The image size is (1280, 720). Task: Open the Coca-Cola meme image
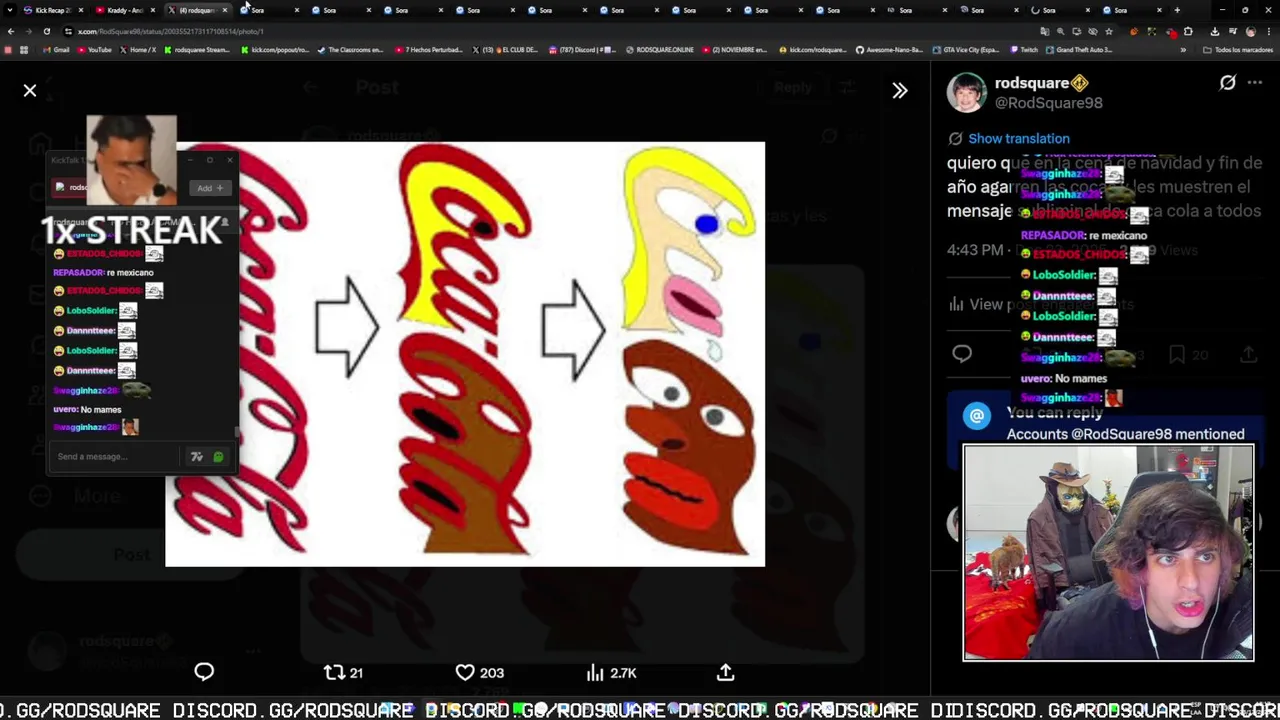tap(465, 354)
